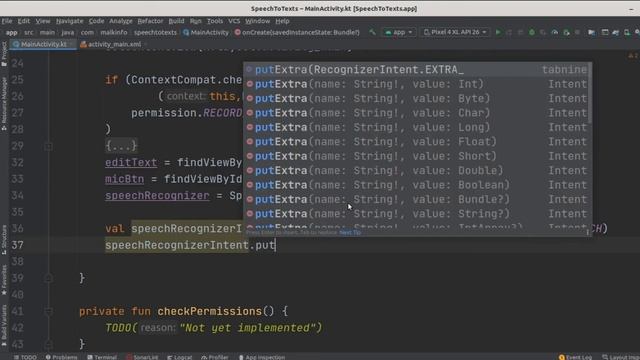Expand the folded {...} code block

point(121,146)
